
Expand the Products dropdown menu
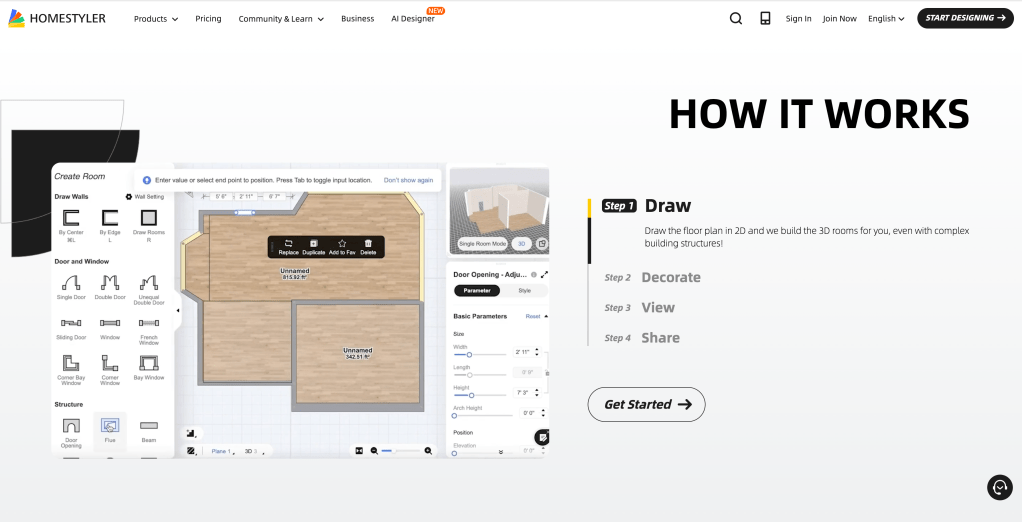tap(156, 18)
